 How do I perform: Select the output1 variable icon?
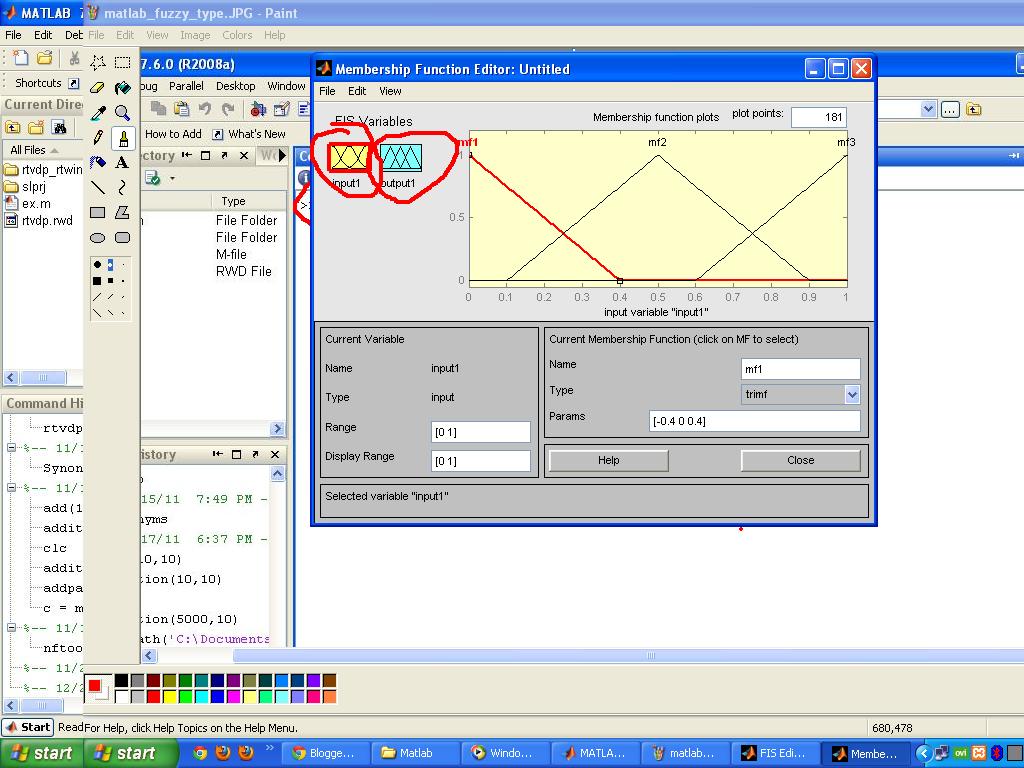tap(400, 157)
